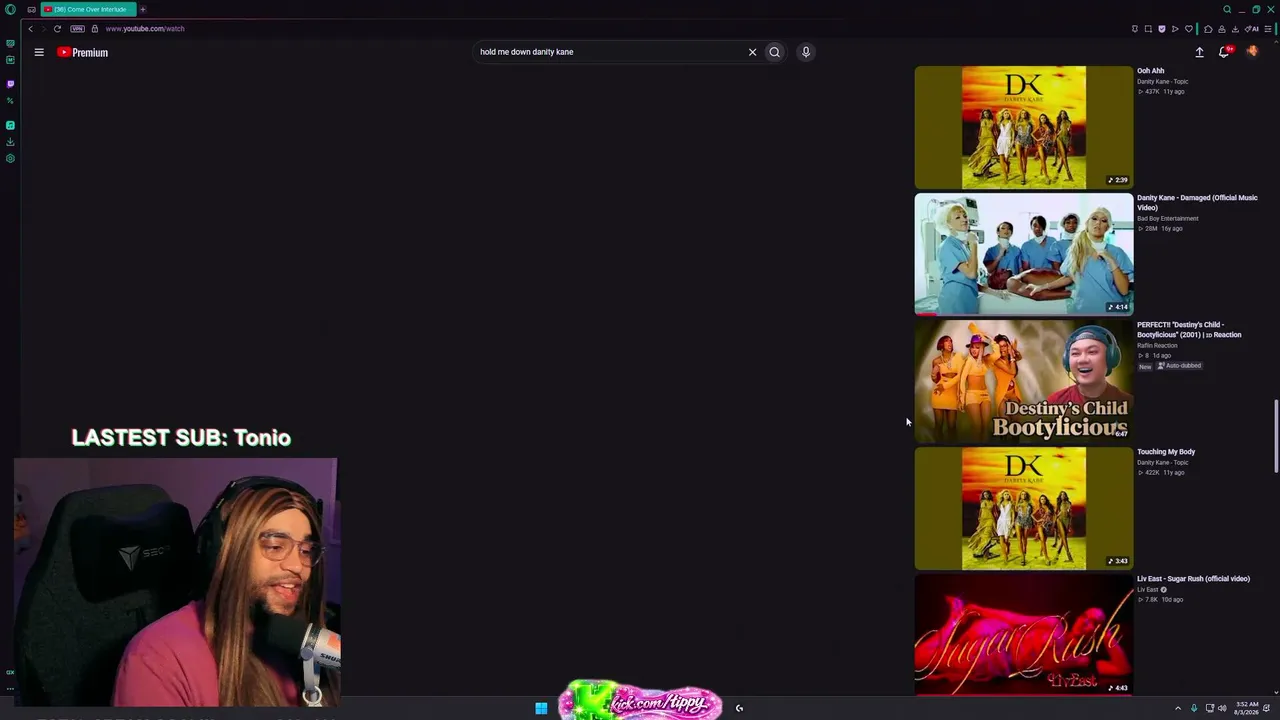Open the taskbar clock showing 3:52 AM

(1247, 708)
